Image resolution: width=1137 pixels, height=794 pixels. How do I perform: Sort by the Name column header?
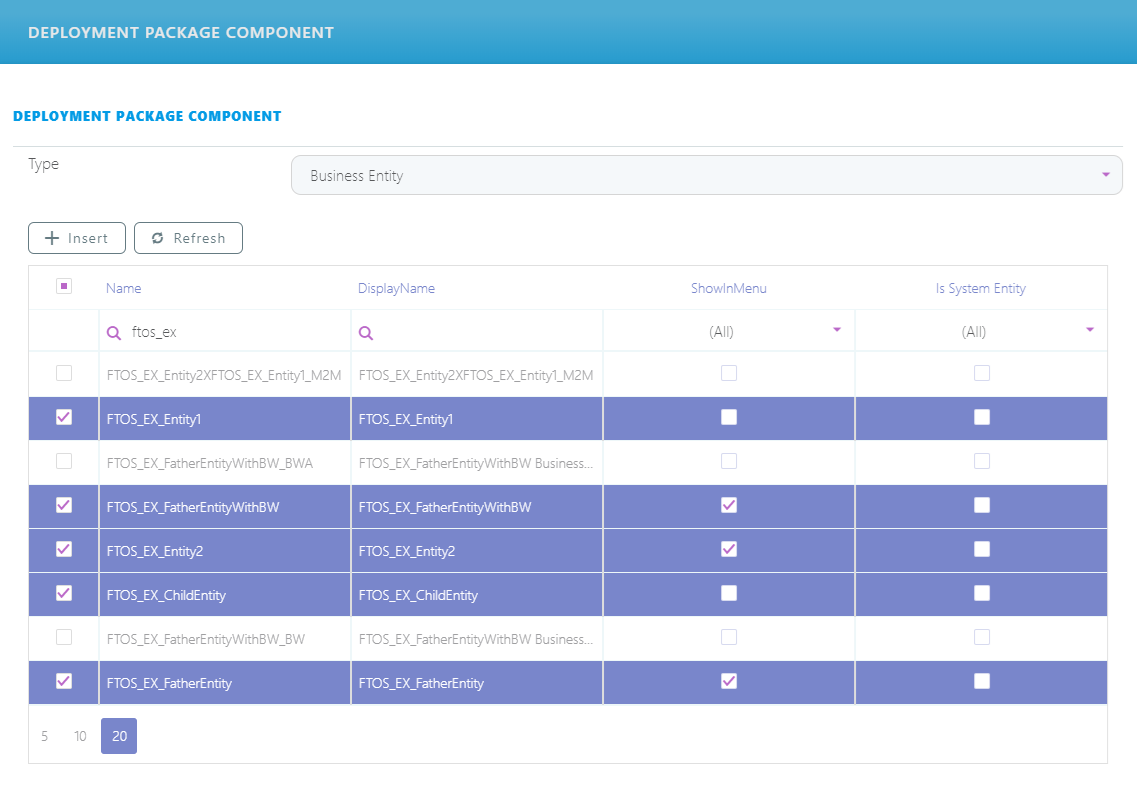click(124, 288)
